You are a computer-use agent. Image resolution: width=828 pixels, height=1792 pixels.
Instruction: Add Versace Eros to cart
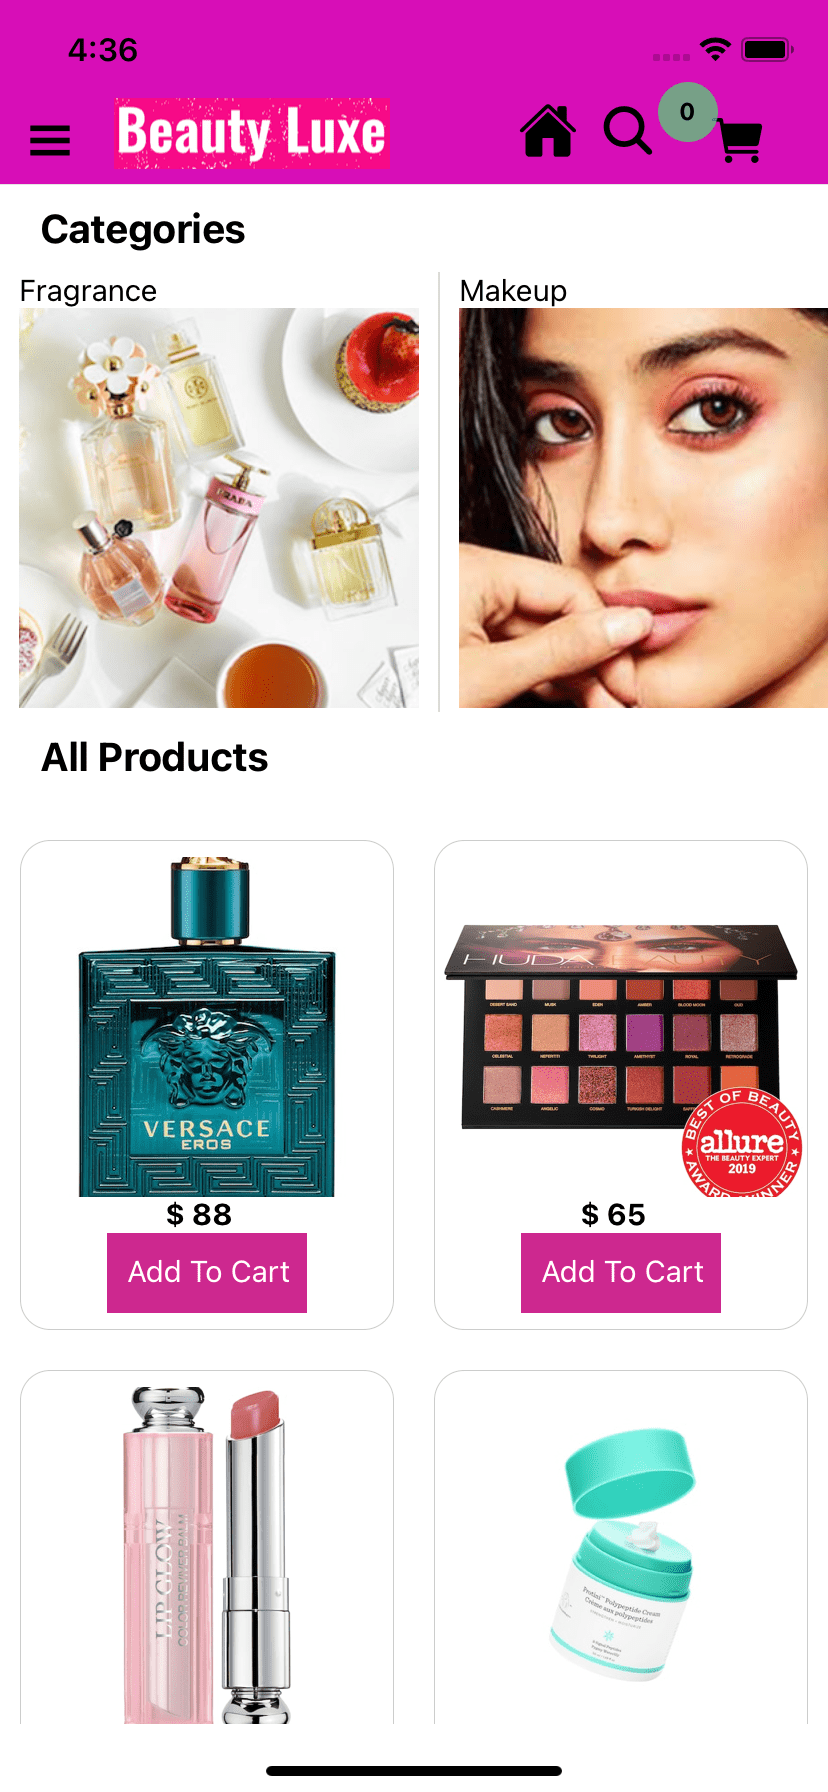[x=207, y=1272]
